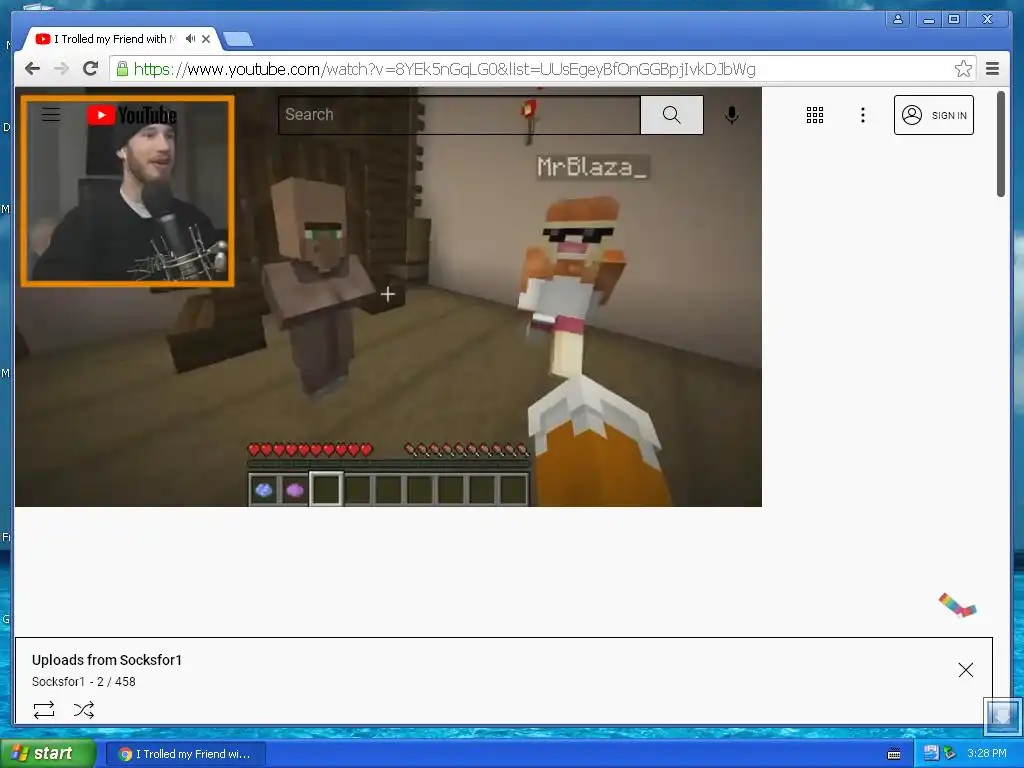
Task: Mute tab via the speaker icon
Action: pyautogui.click(x=190, y=39)
